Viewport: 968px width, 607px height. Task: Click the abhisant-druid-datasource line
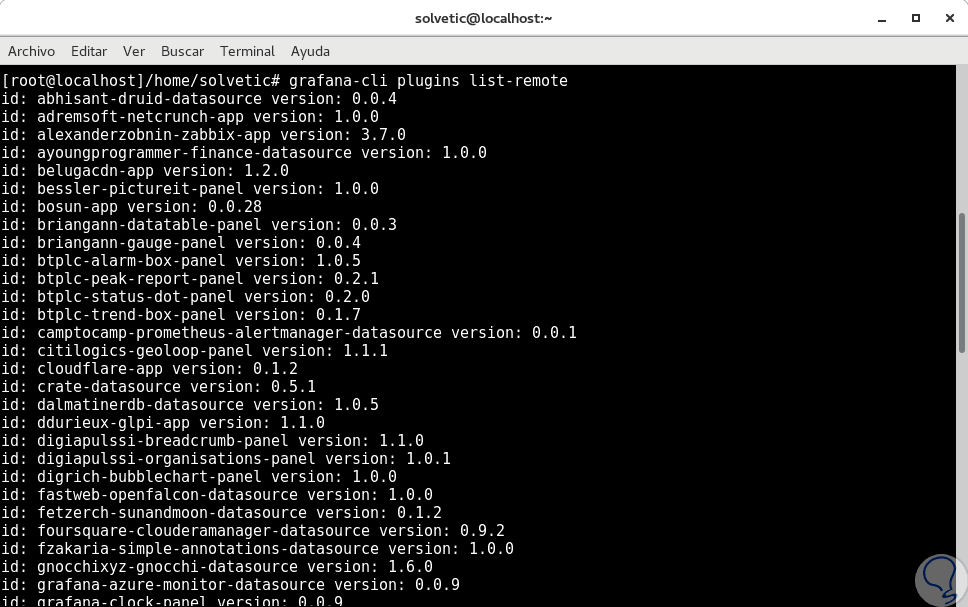pos(199,99)
